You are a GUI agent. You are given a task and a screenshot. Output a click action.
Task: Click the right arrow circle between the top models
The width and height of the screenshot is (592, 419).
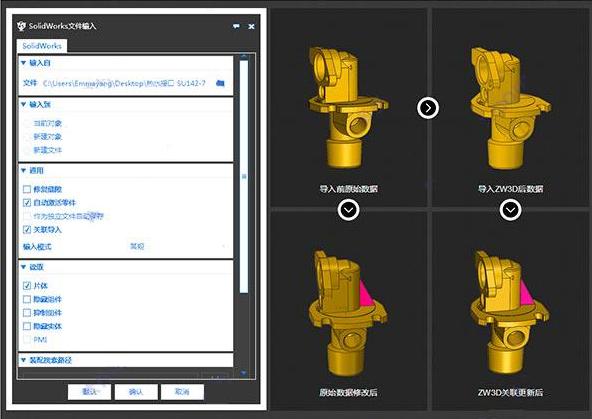tap(428, 108)
